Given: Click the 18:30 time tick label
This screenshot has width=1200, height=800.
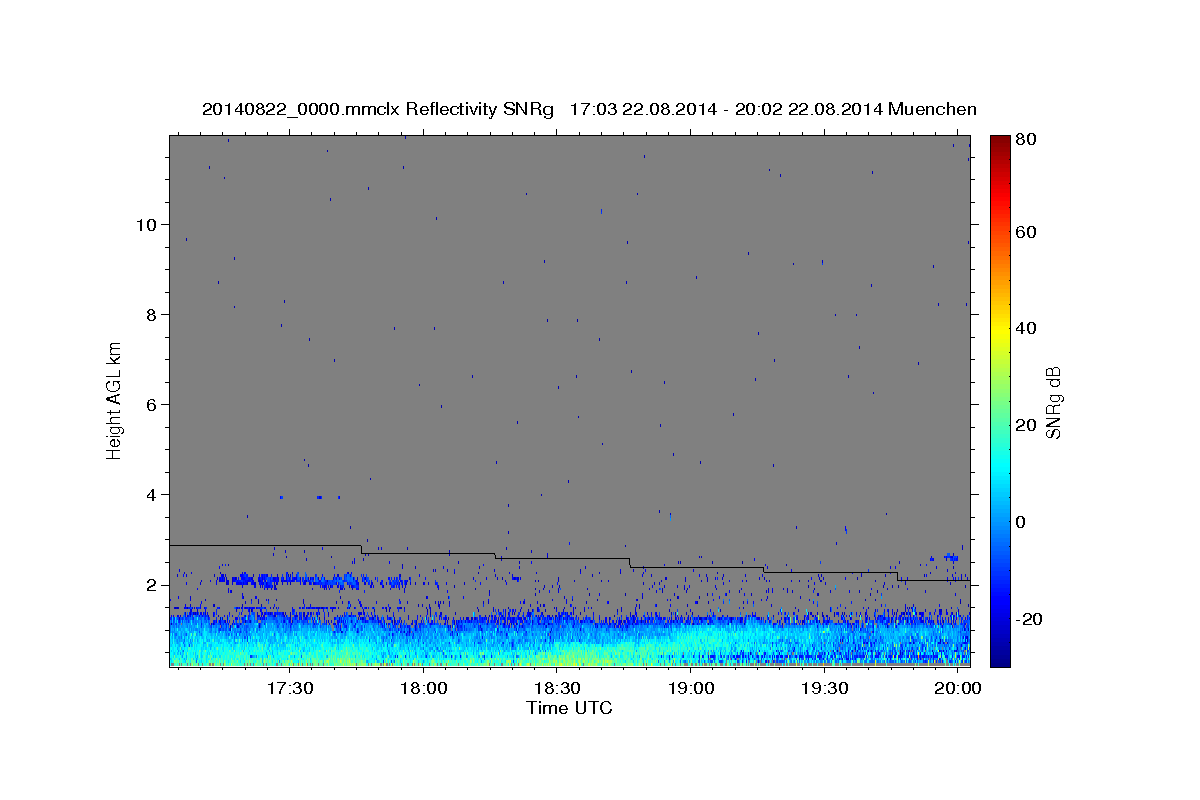Looking at the screenshot, I should click(x=557, y=690).
